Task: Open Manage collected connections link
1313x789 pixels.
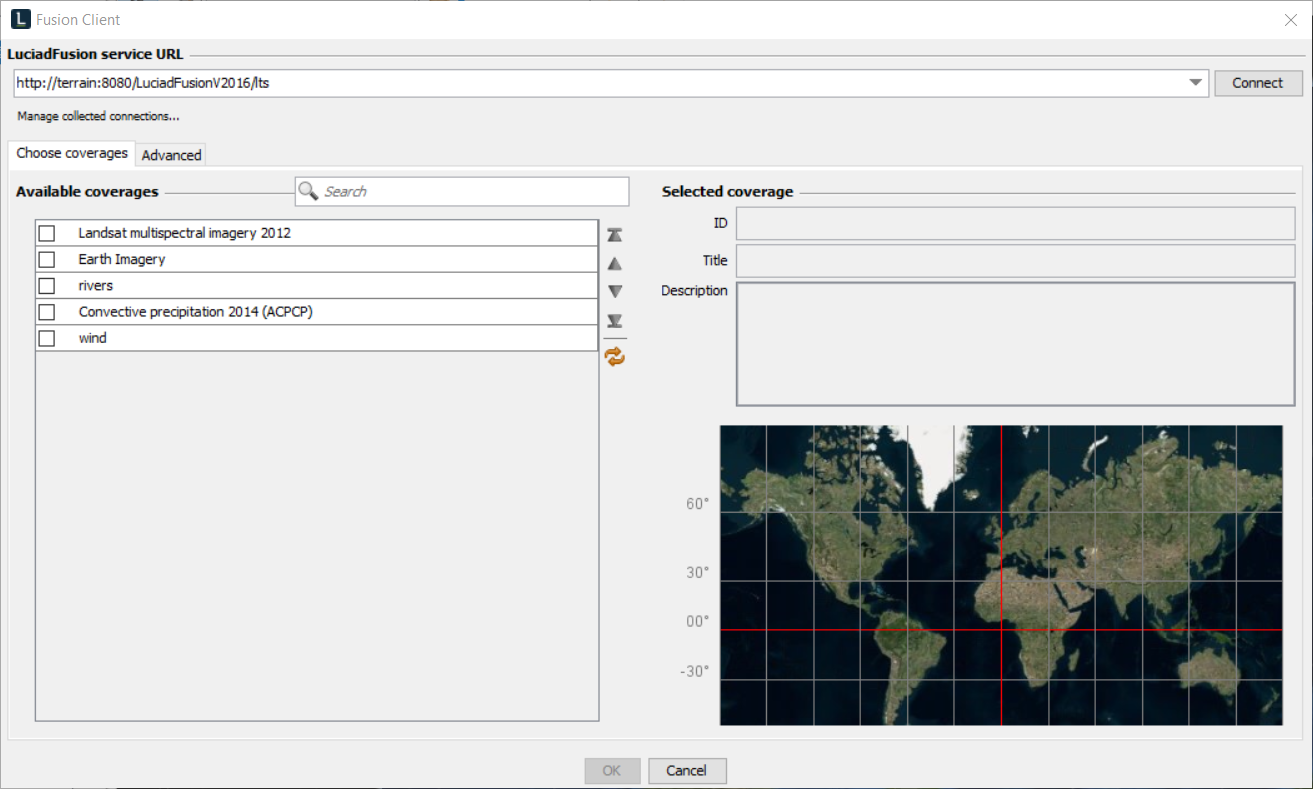Action: pyautogui.click(x=98, y=116)
